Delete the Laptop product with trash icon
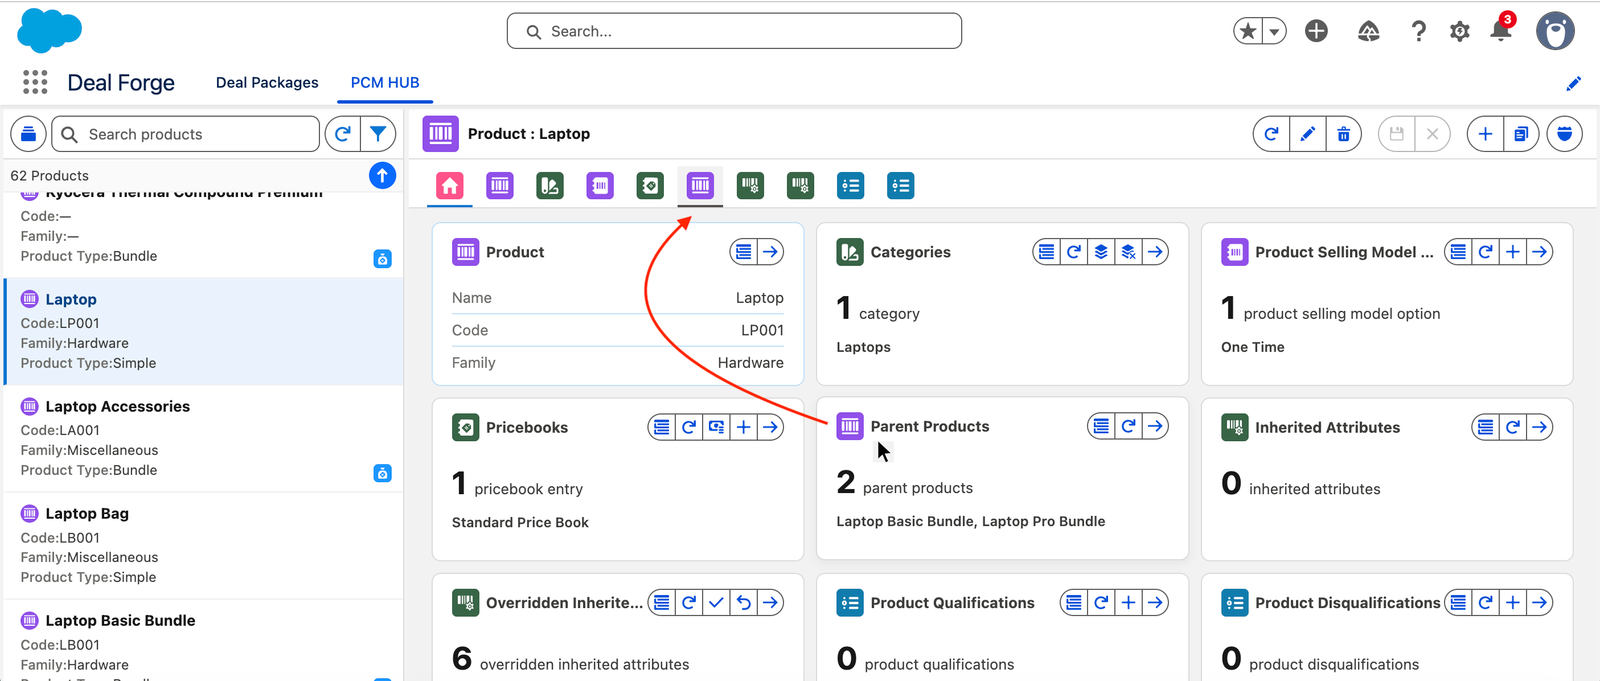The height and width of the screenshot is (681, 1600). 1343,134
